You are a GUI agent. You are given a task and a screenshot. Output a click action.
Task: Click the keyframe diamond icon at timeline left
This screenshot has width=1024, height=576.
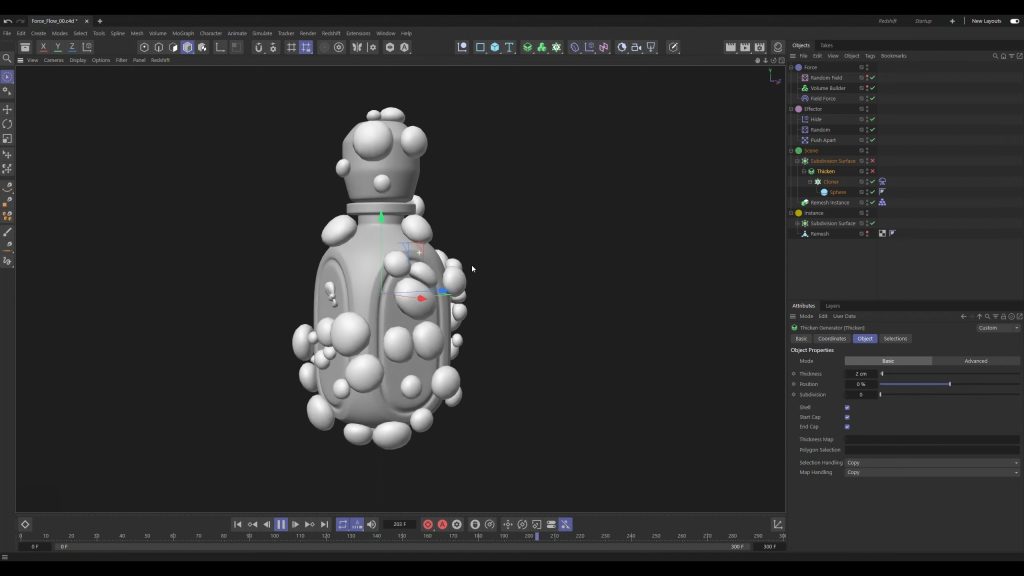coord(25,524)
